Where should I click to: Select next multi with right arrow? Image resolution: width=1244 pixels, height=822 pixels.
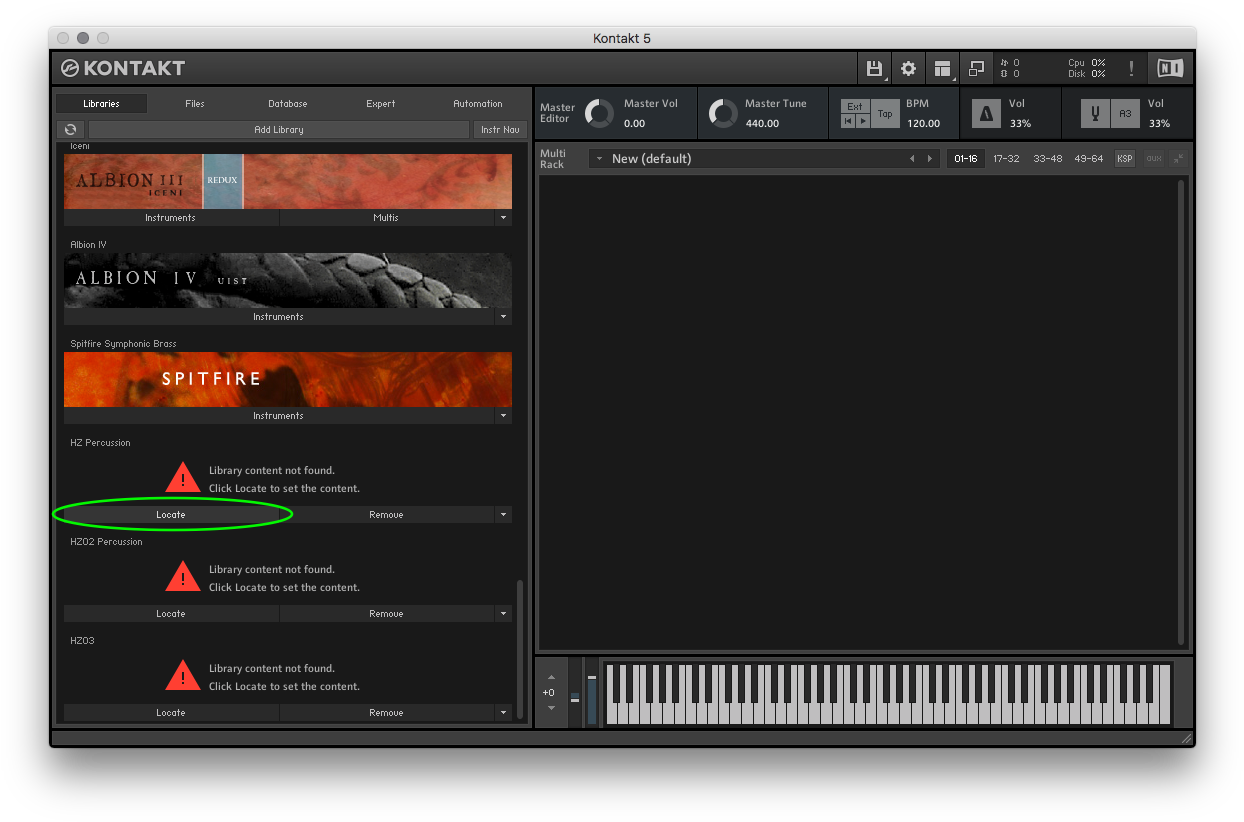click(930, 159)
